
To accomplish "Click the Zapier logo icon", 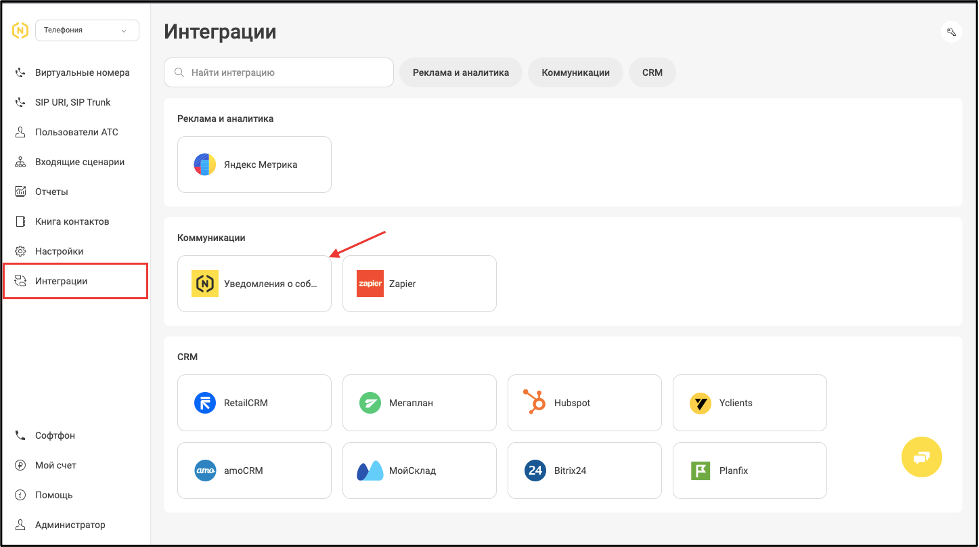I will coord(370,283).
